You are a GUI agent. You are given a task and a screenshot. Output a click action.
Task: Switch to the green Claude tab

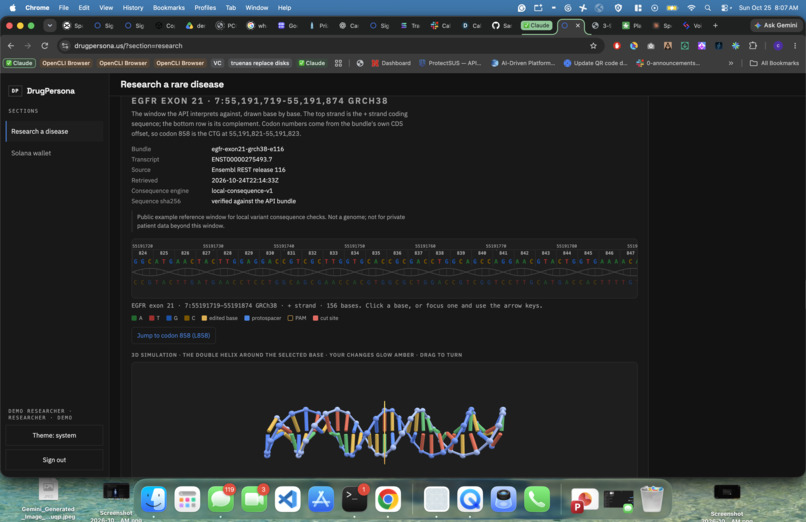536,25
